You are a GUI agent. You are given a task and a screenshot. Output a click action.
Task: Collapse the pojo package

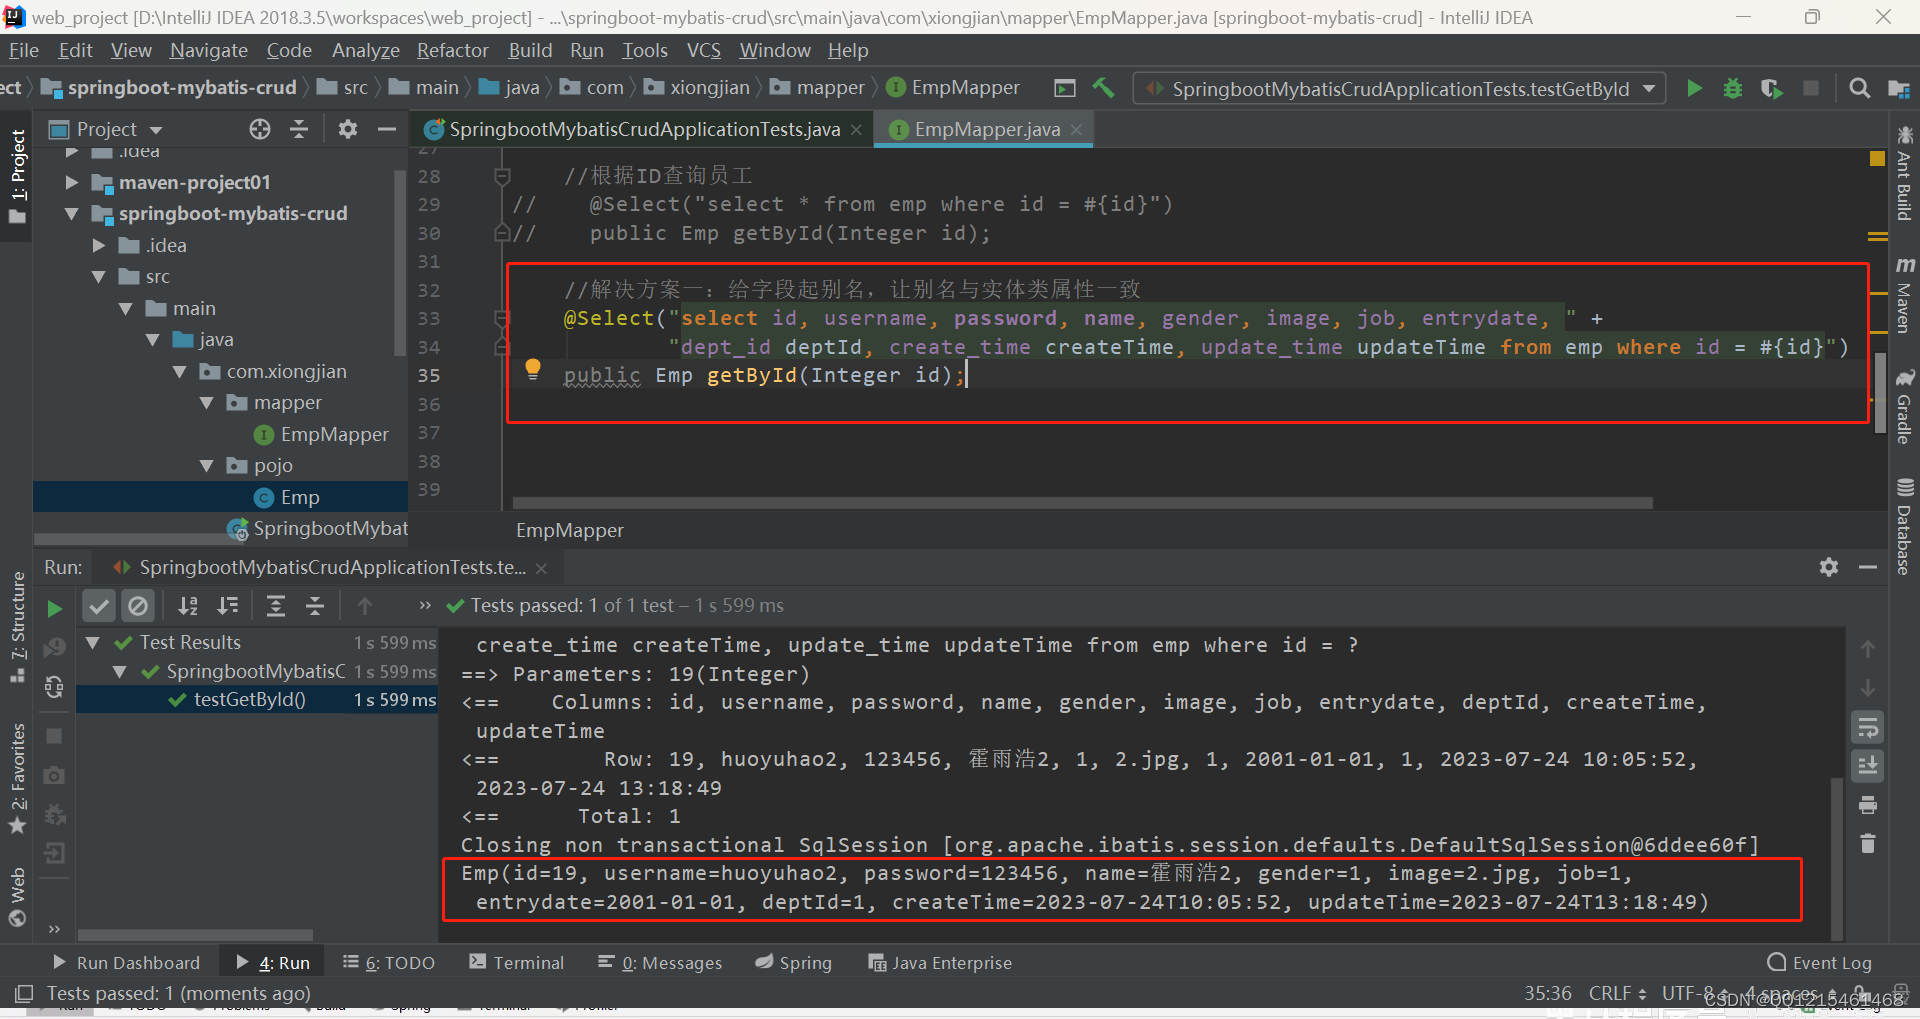207,466
